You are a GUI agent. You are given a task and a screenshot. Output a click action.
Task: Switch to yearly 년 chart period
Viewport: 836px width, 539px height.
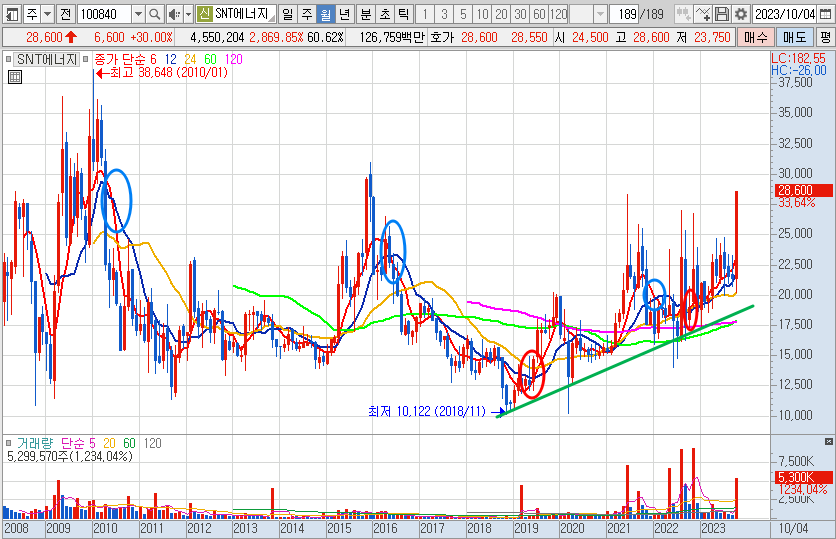(344, 14)
